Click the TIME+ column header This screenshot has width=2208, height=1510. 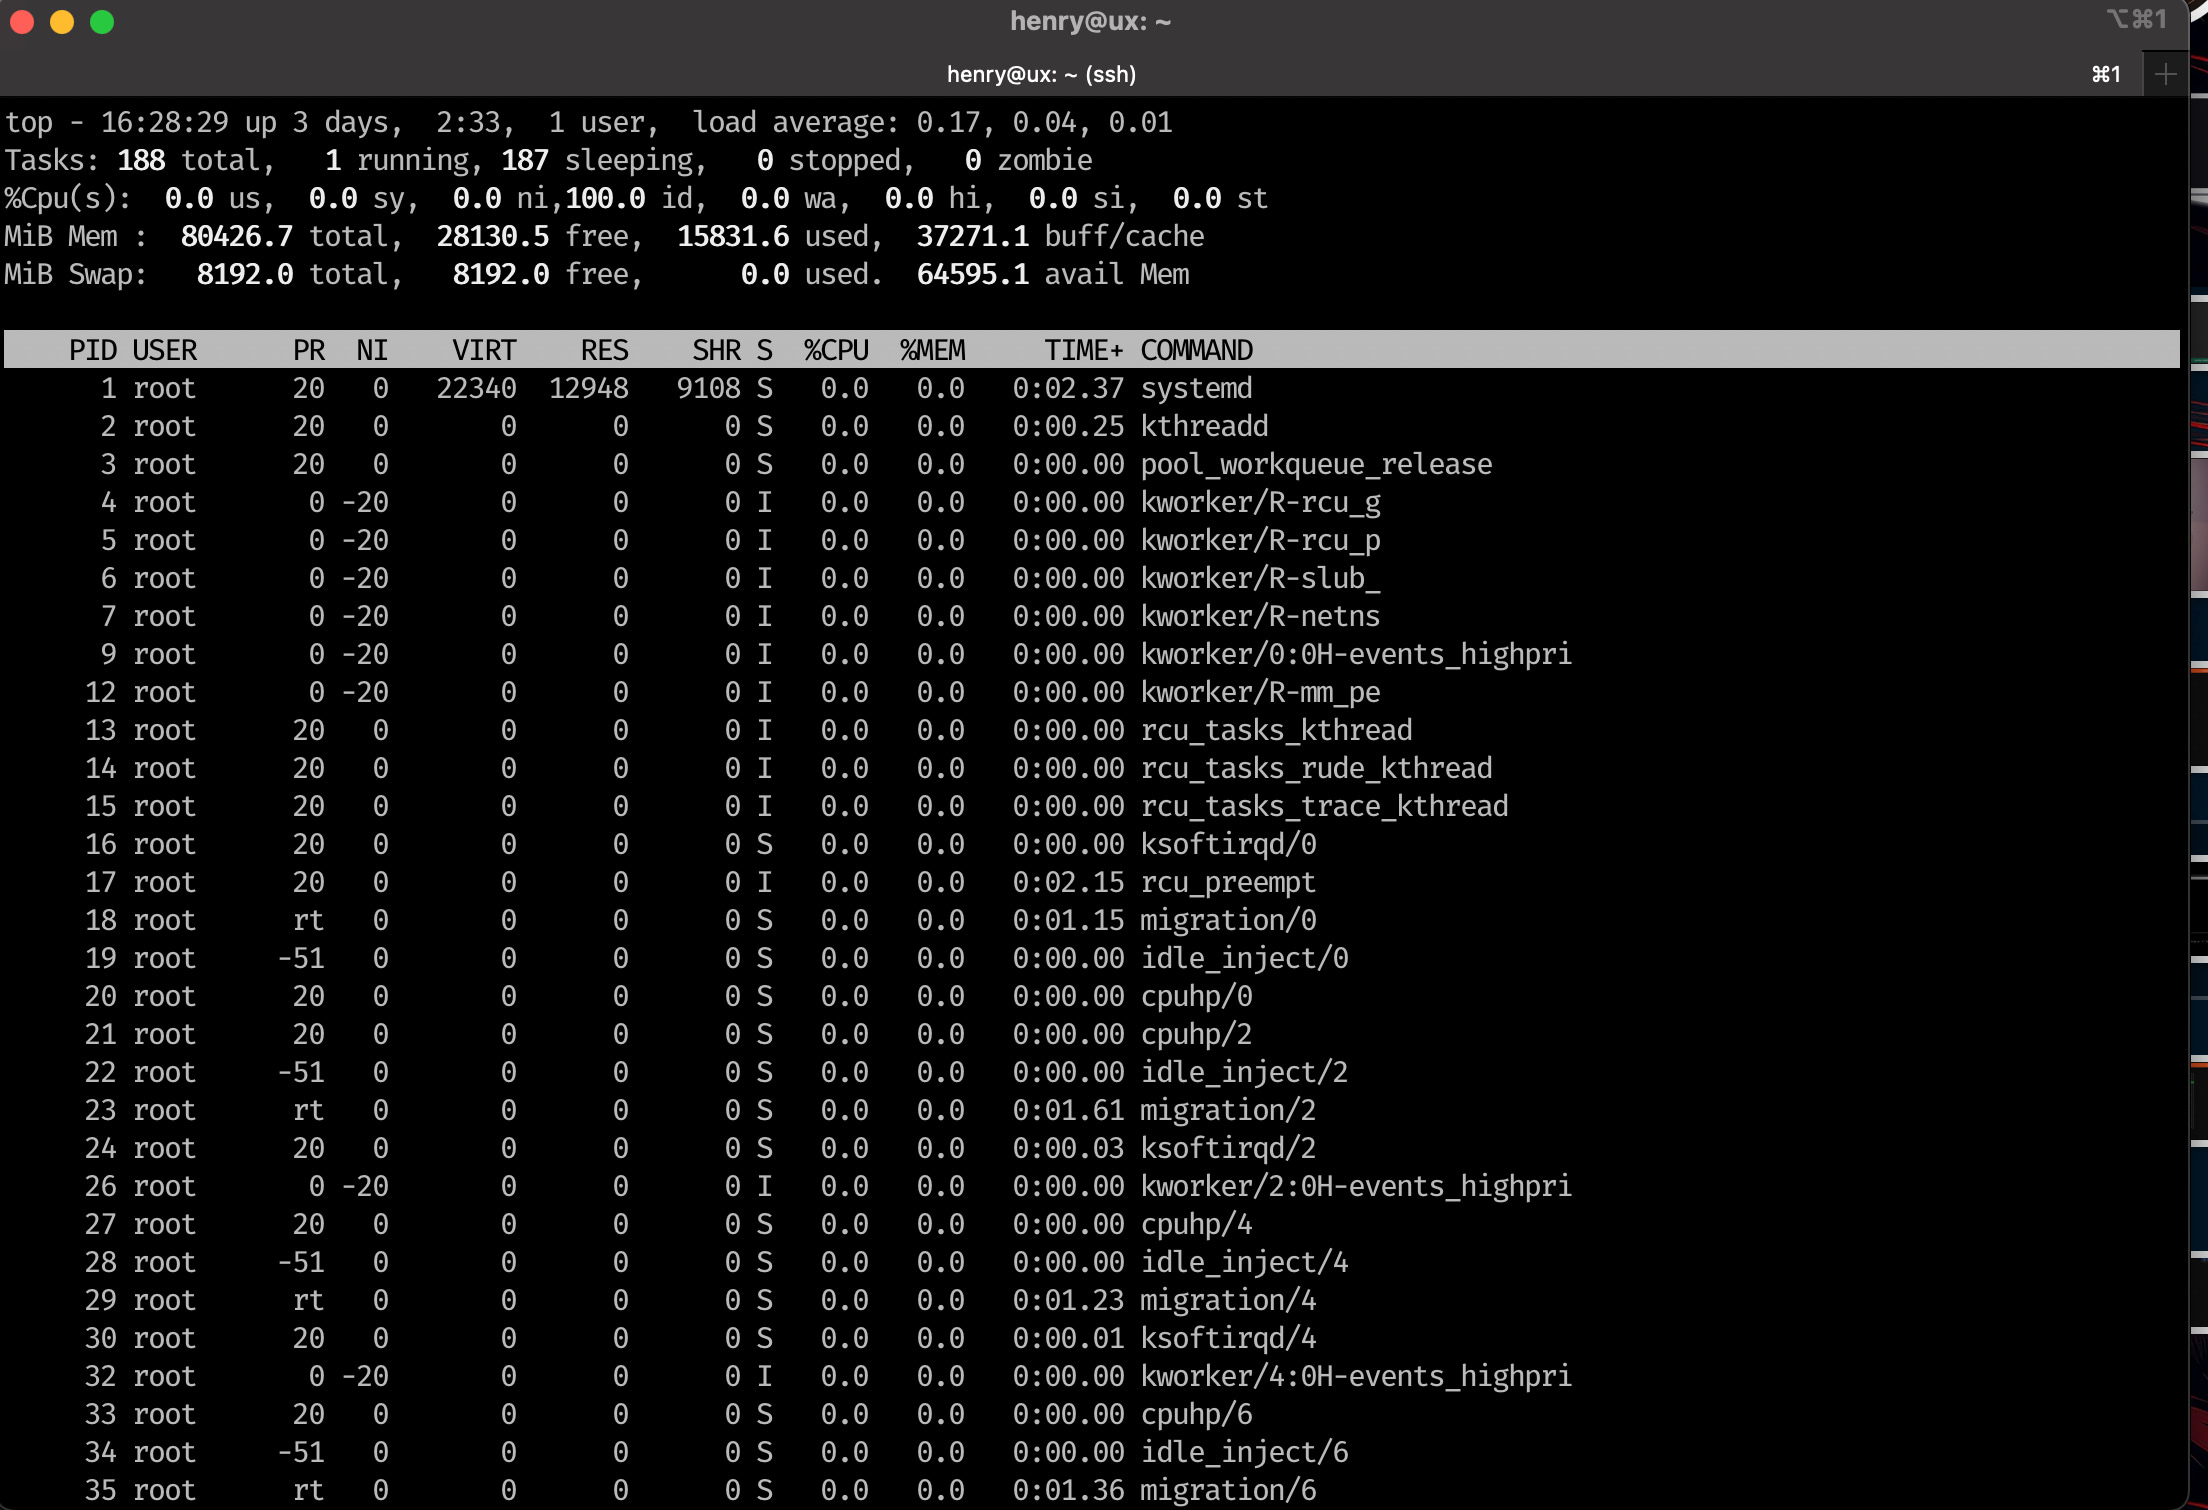click(1083, 350)
